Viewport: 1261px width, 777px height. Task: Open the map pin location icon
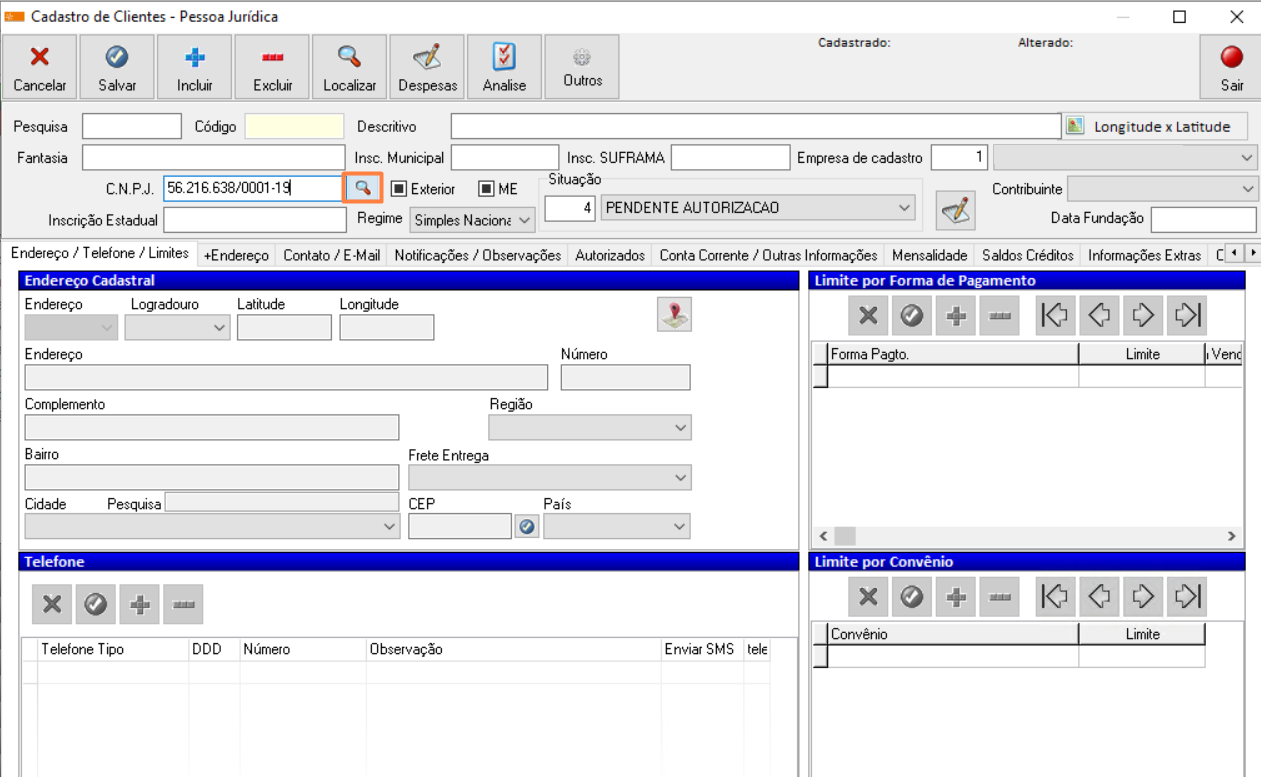coord(675,315)
